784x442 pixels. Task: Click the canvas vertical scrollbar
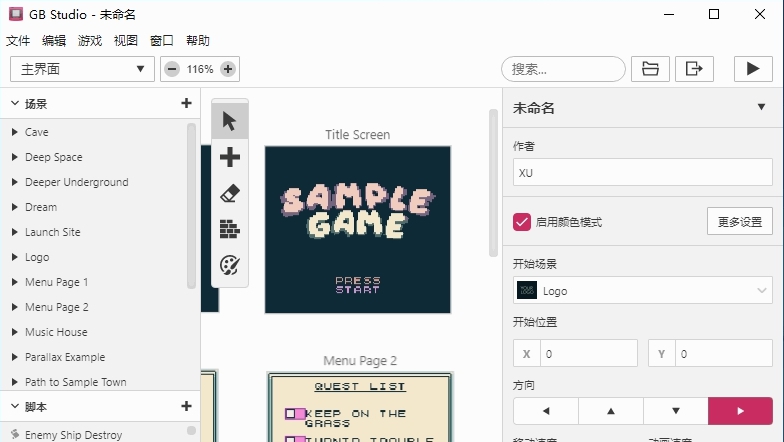click(493, 183)
